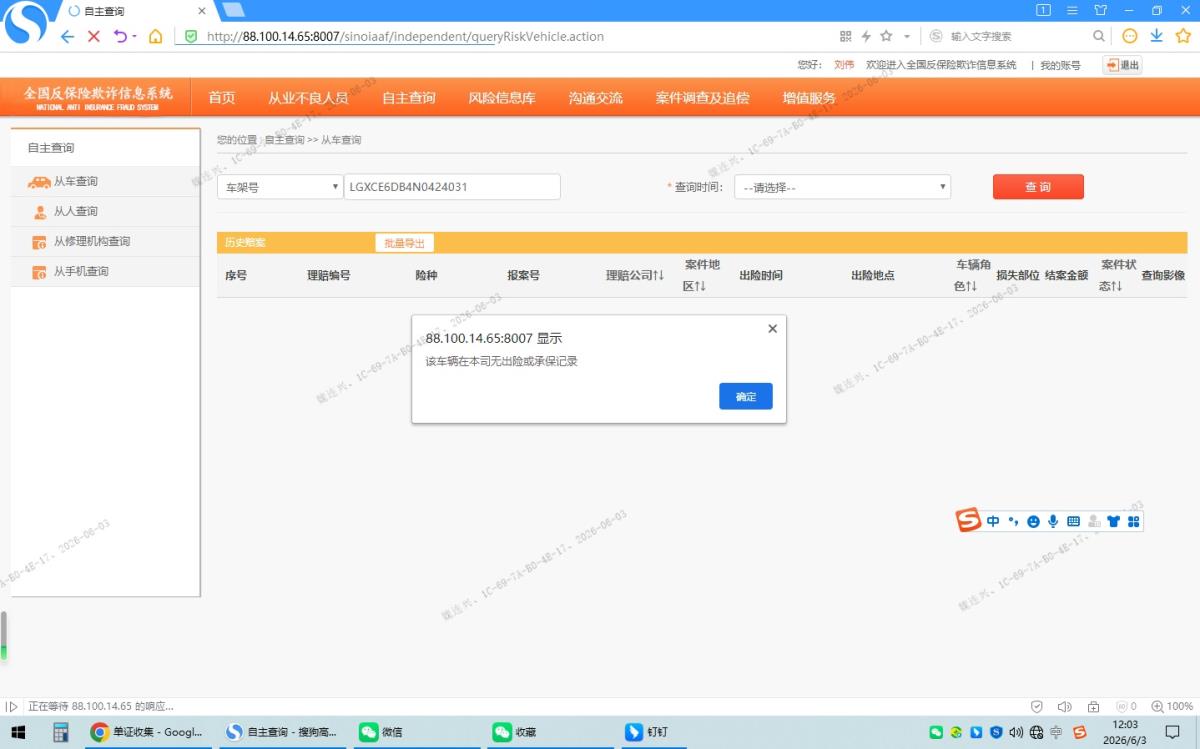The image size is (1200, 749).
Task: Open the 首页 navigation menu
Action: [x=222, y=98]
